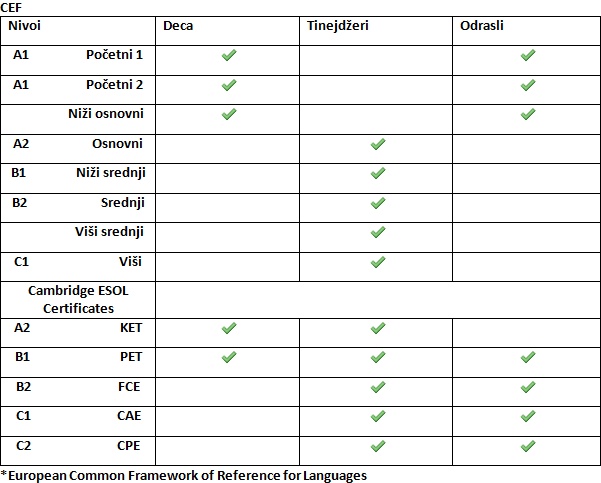
Task: Select the Tinejdžeri column header
Action: pyautogui.click(x=337, y=26)
